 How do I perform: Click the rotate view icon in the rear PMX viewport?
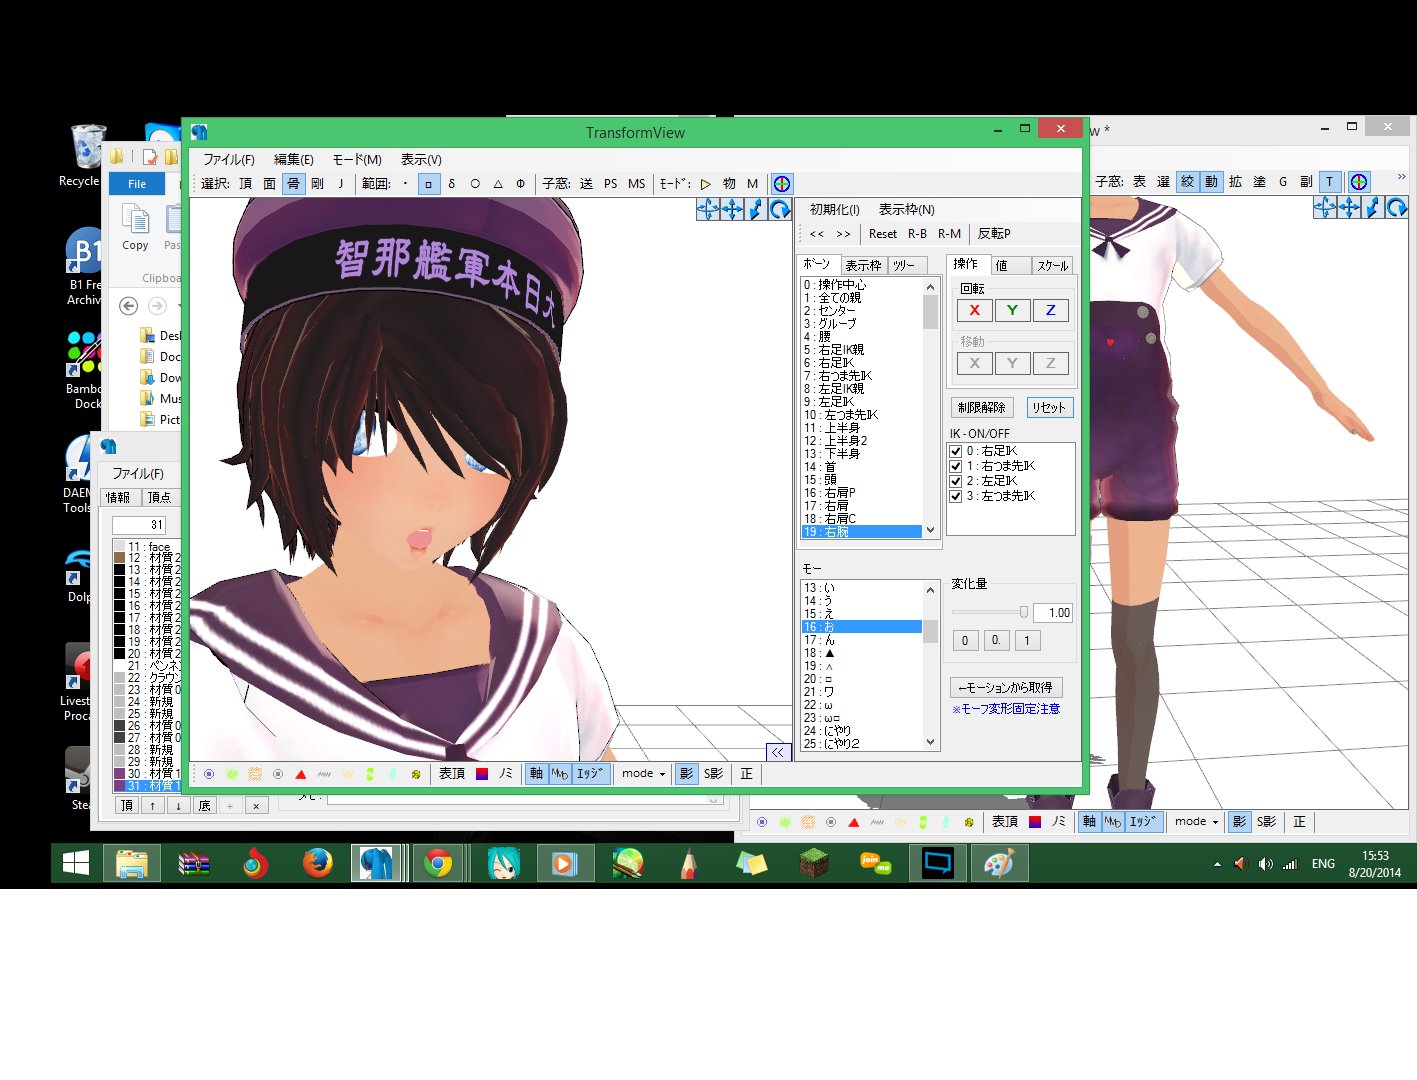(1397, 207)
